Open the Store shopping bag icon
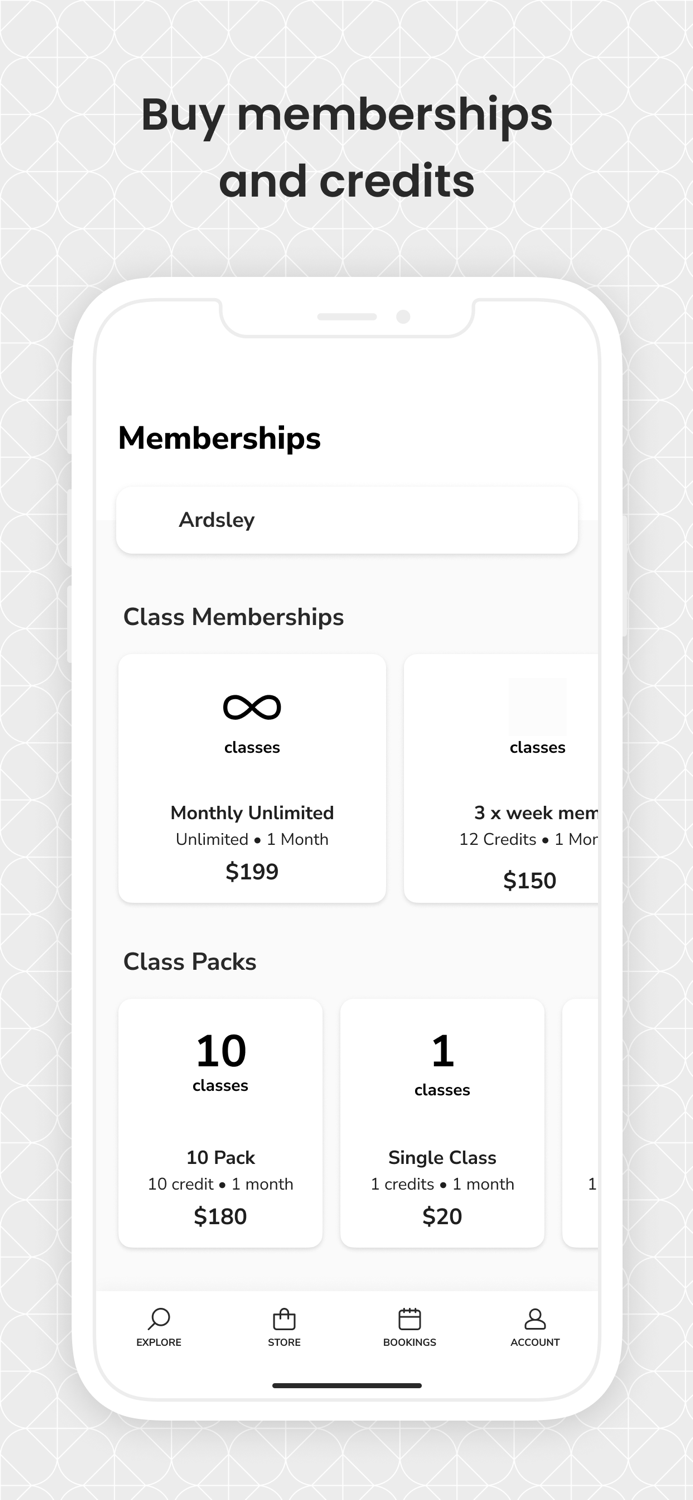Screen dimensions: 693x1500 point(284,1319)
